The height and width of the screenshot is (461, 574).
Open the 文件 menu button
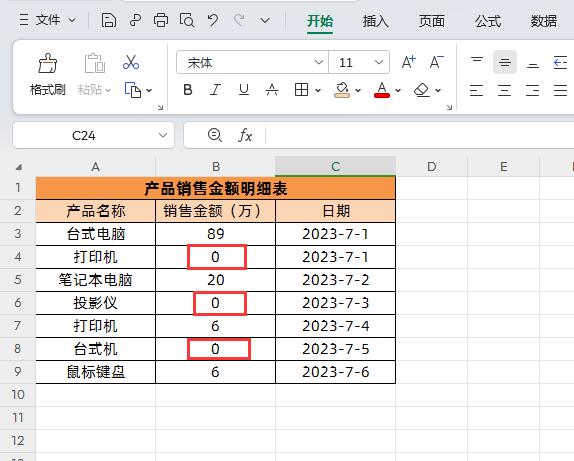pos(48,20)
